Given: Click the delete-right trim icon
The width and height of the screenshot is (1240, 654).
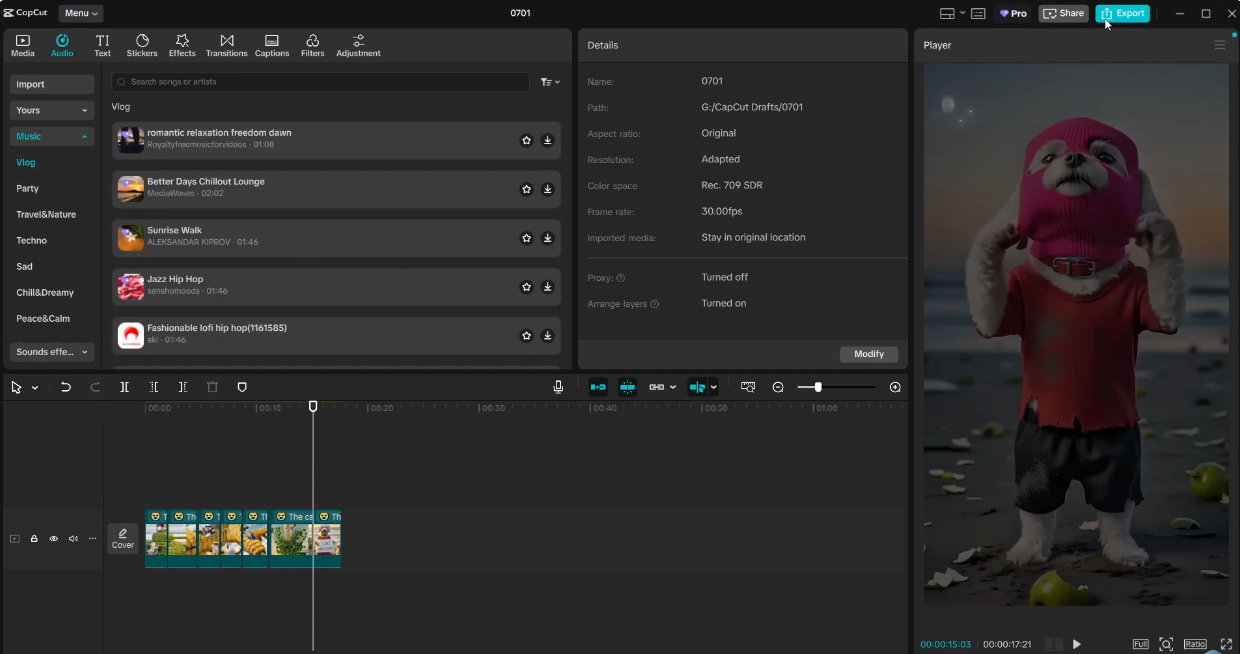Looking at the screenshot, I should click(x=183, y=387).
